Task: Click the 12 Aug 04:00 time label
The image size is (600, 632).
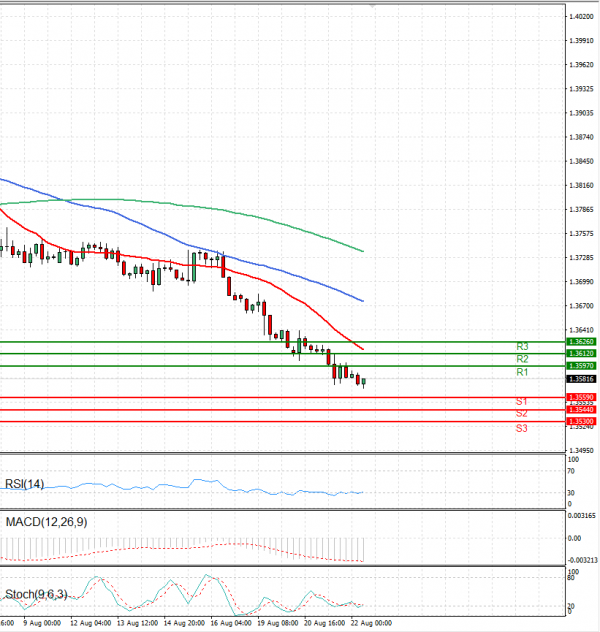Action: click(91, 623)
